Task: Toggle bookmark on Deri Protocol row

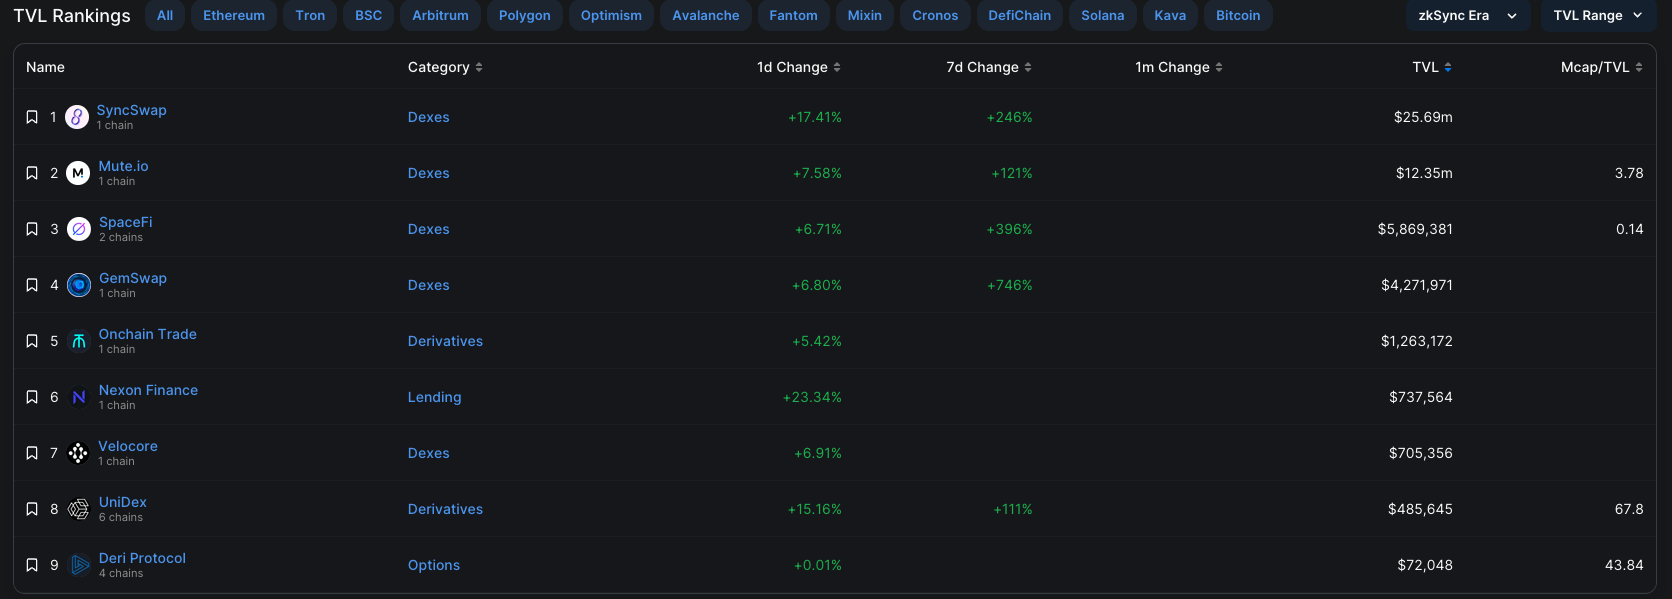Action: 32,565
